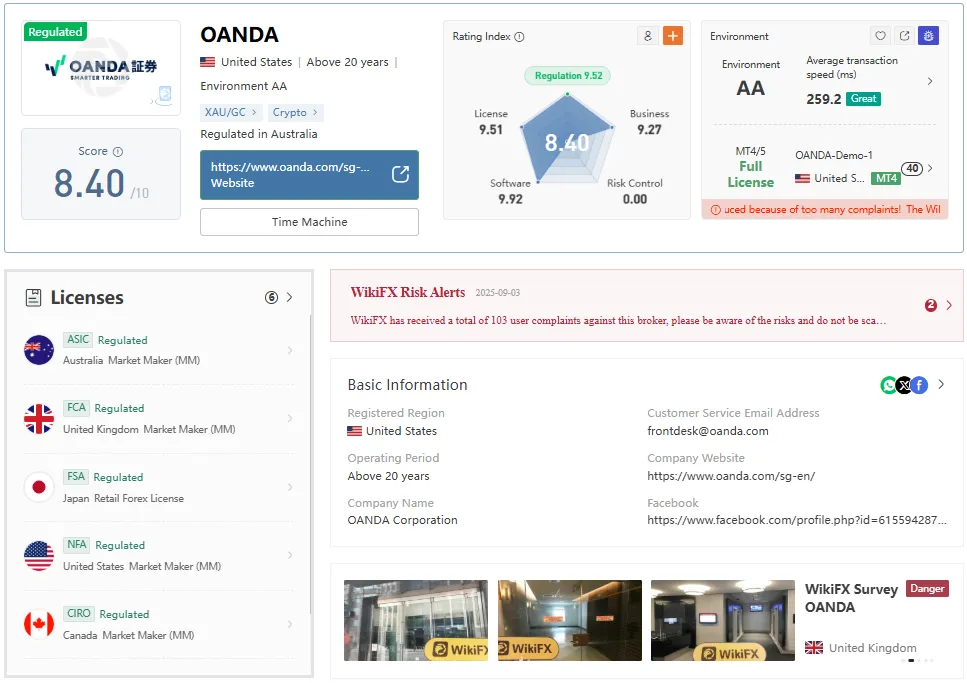Expand the Licenses list arrow

pyautogui.click(x=289, y=297)
